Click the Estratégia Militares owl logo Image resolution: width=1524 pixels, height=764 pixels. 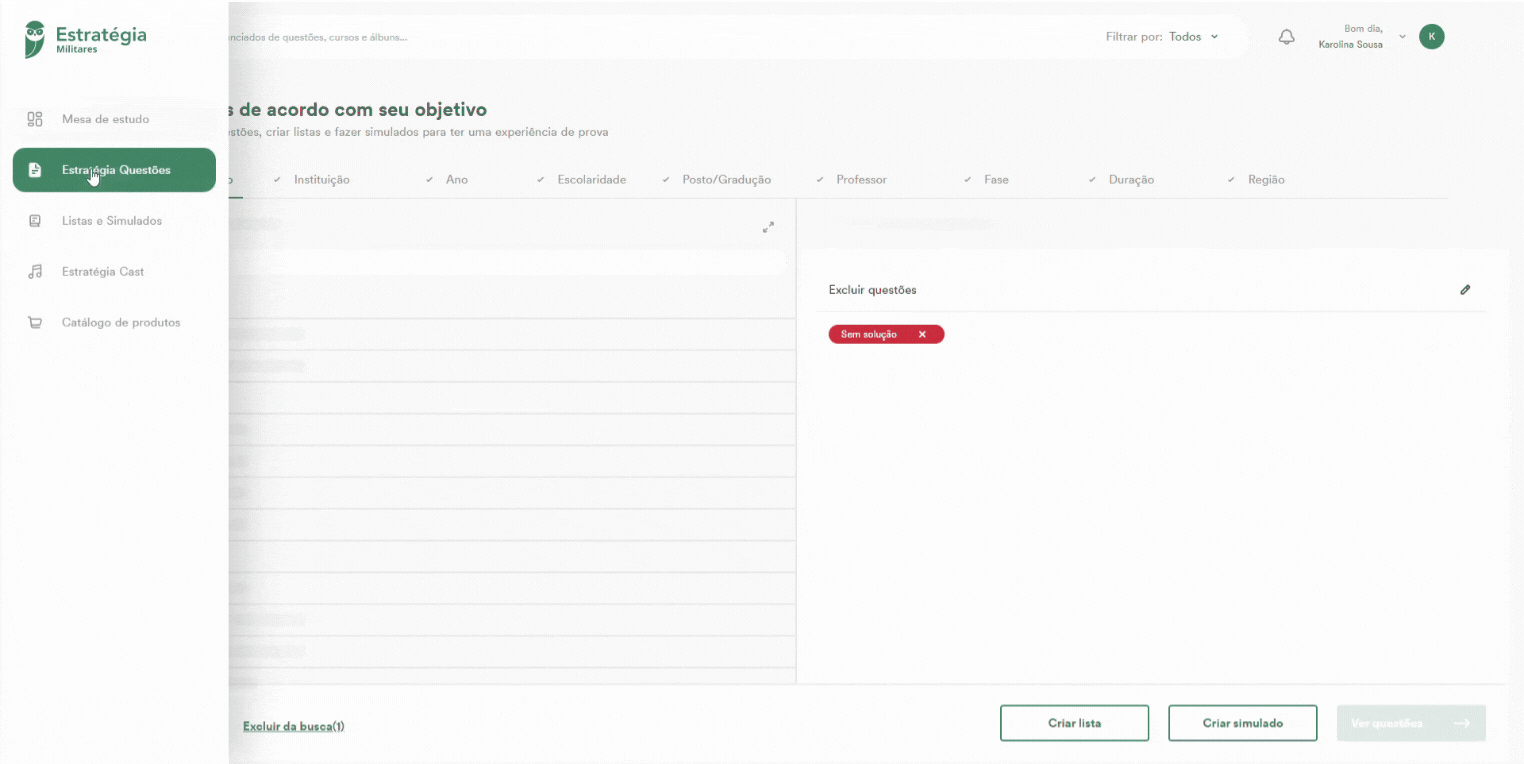(36, 39)
